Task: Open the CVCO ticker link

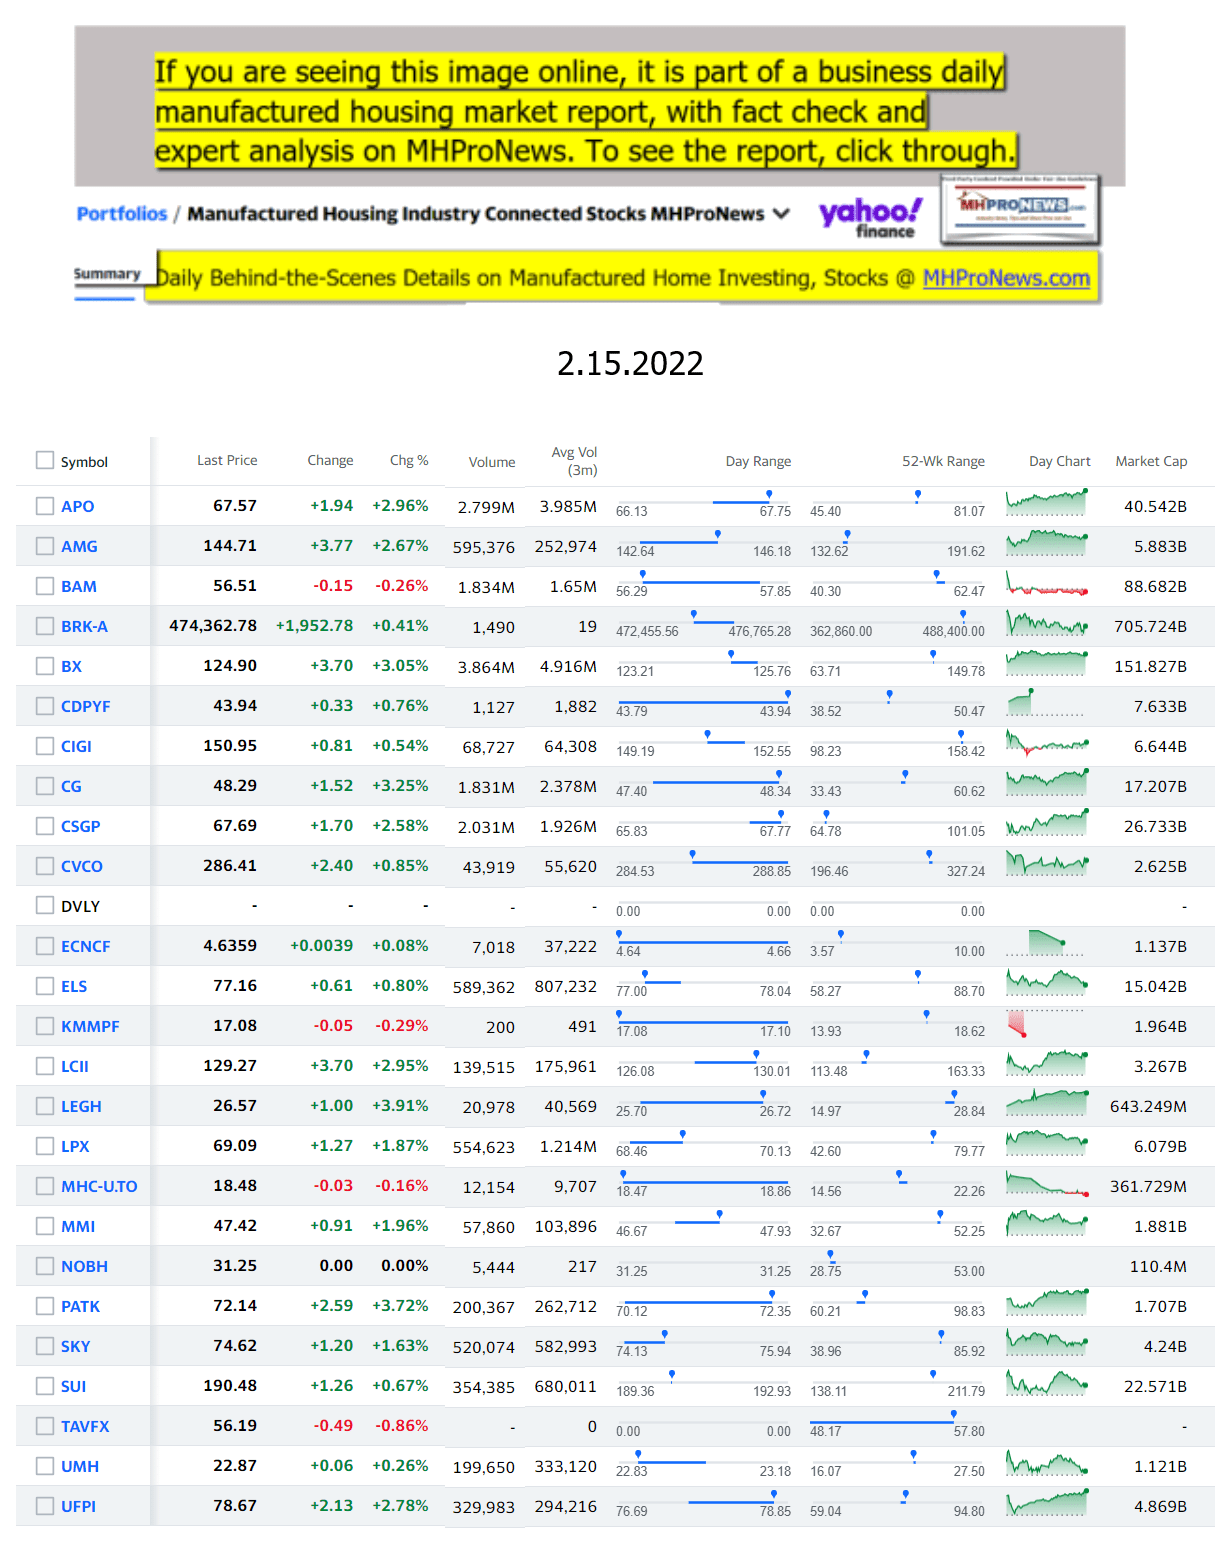Action: (82, 866)
